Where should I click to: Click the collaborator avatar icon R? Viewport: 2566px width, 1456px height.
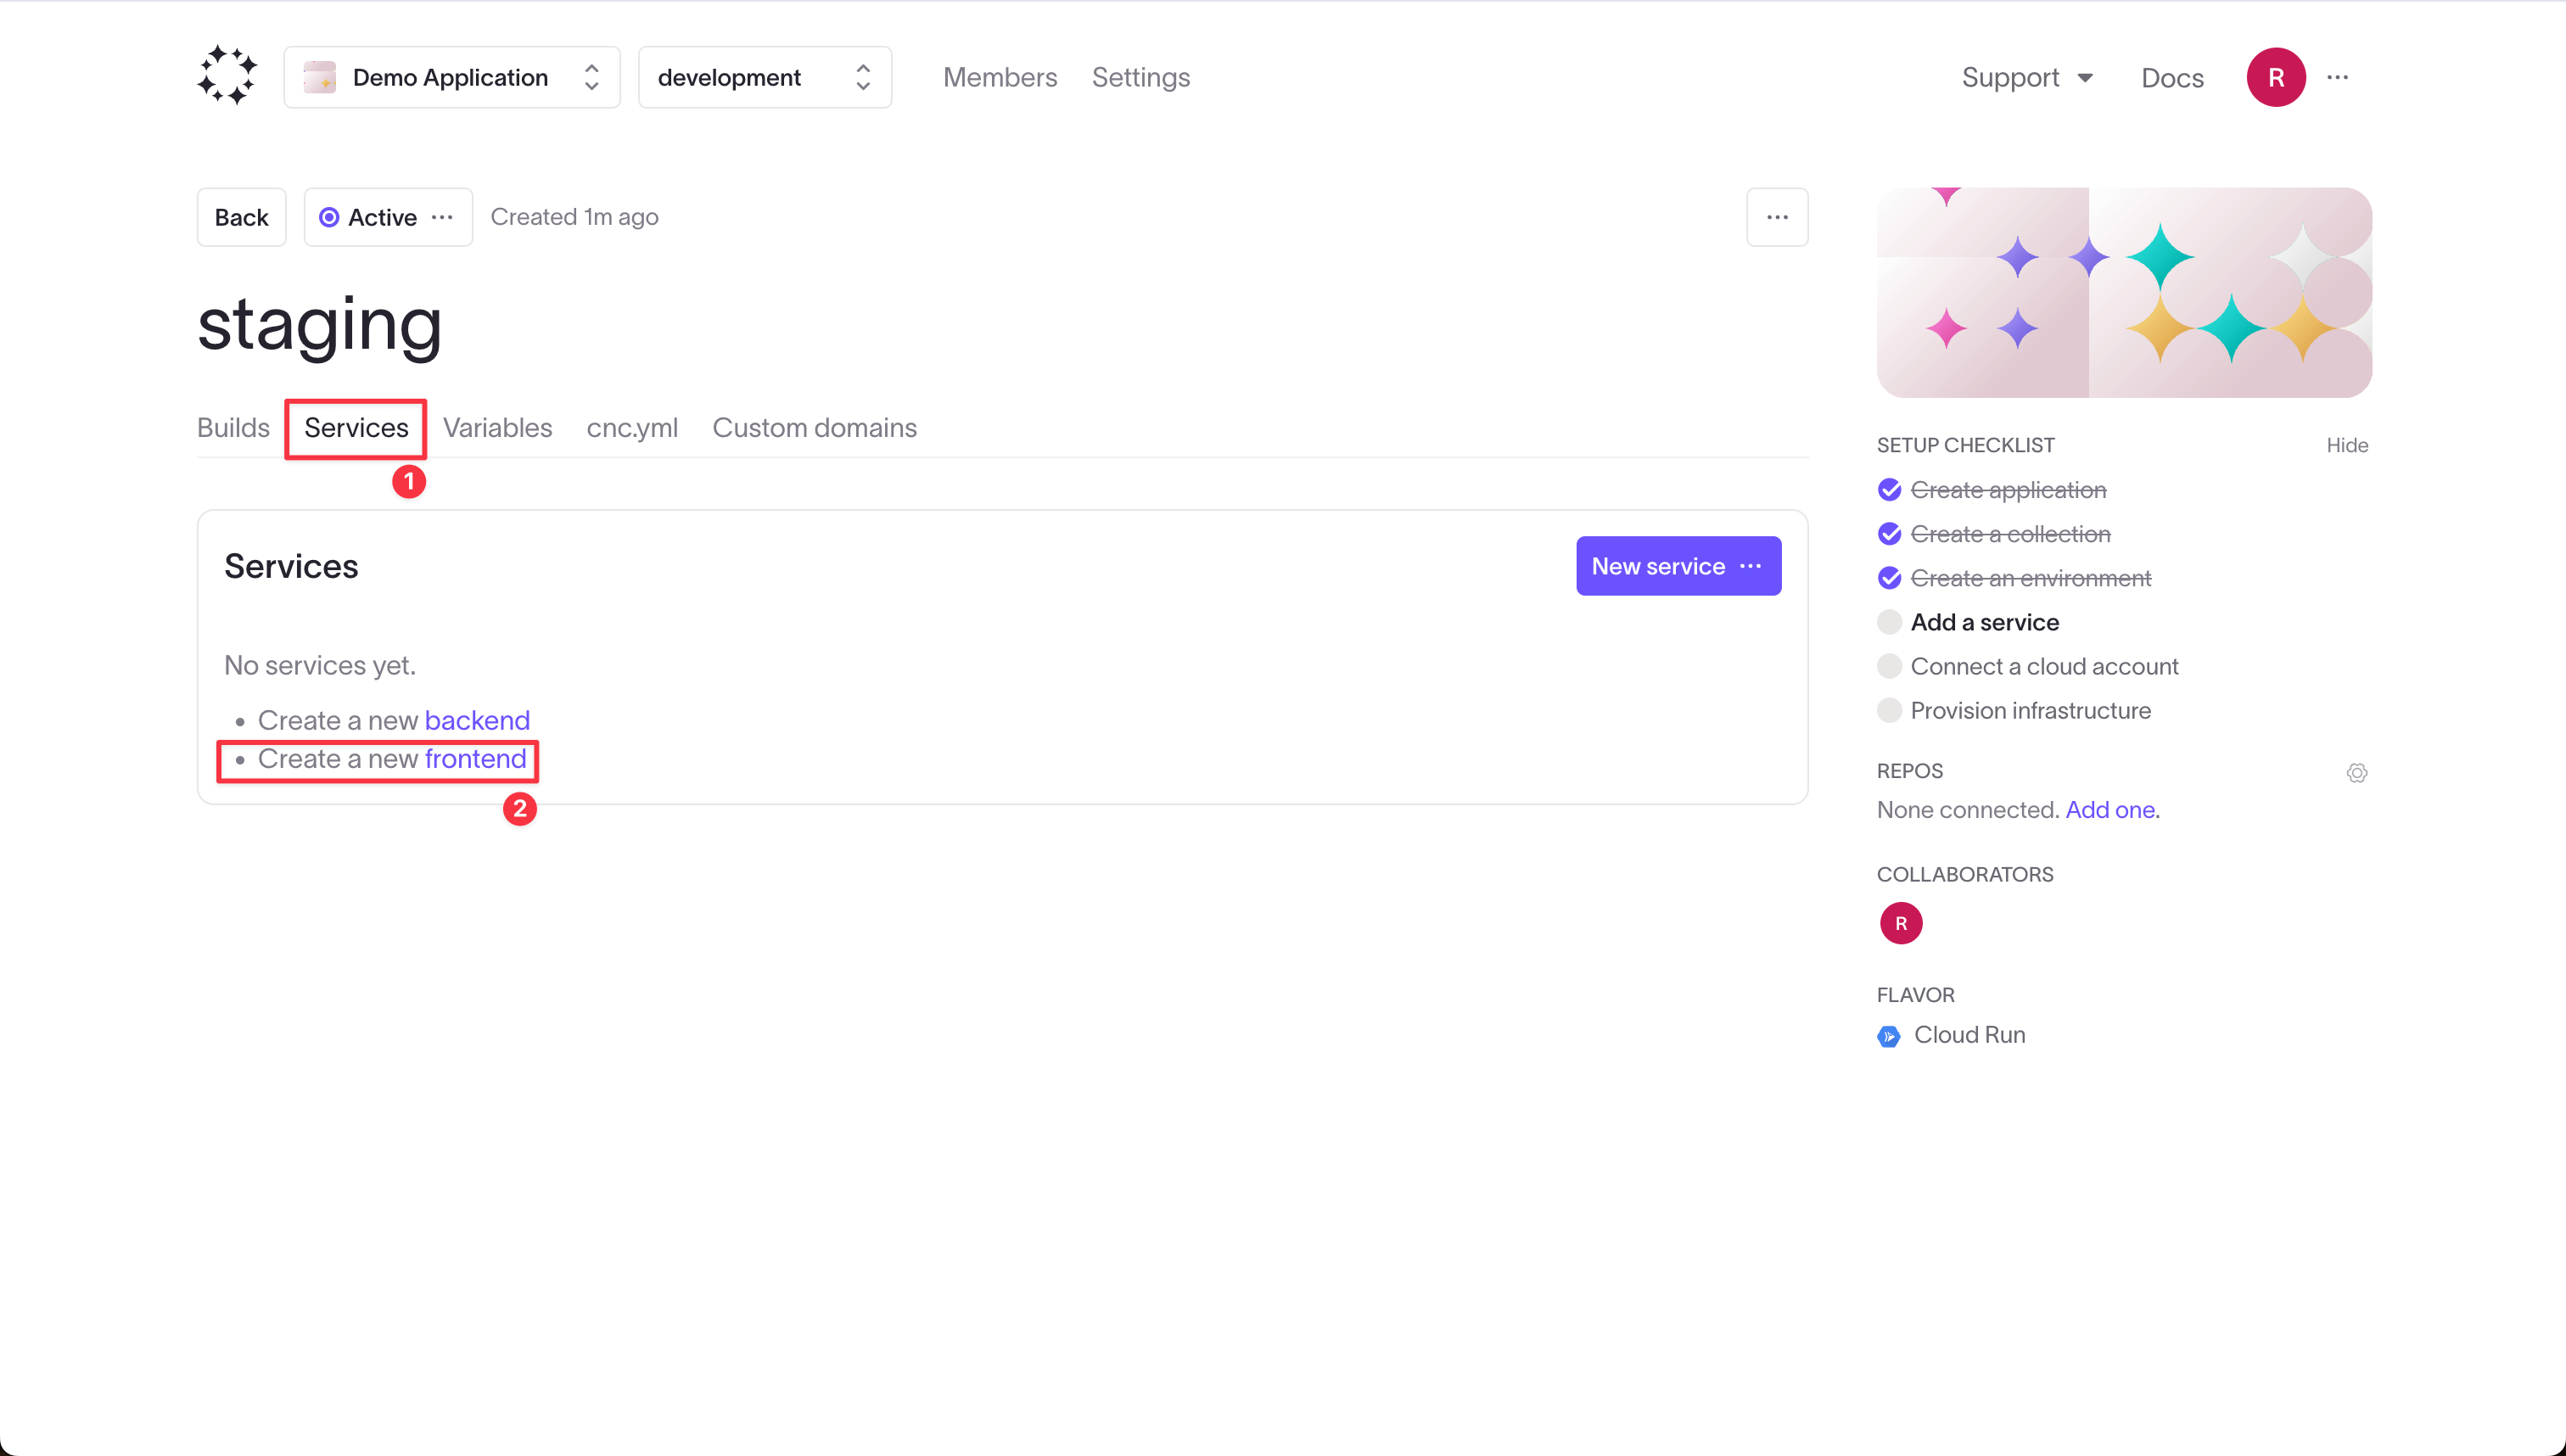pos(1900,922)
